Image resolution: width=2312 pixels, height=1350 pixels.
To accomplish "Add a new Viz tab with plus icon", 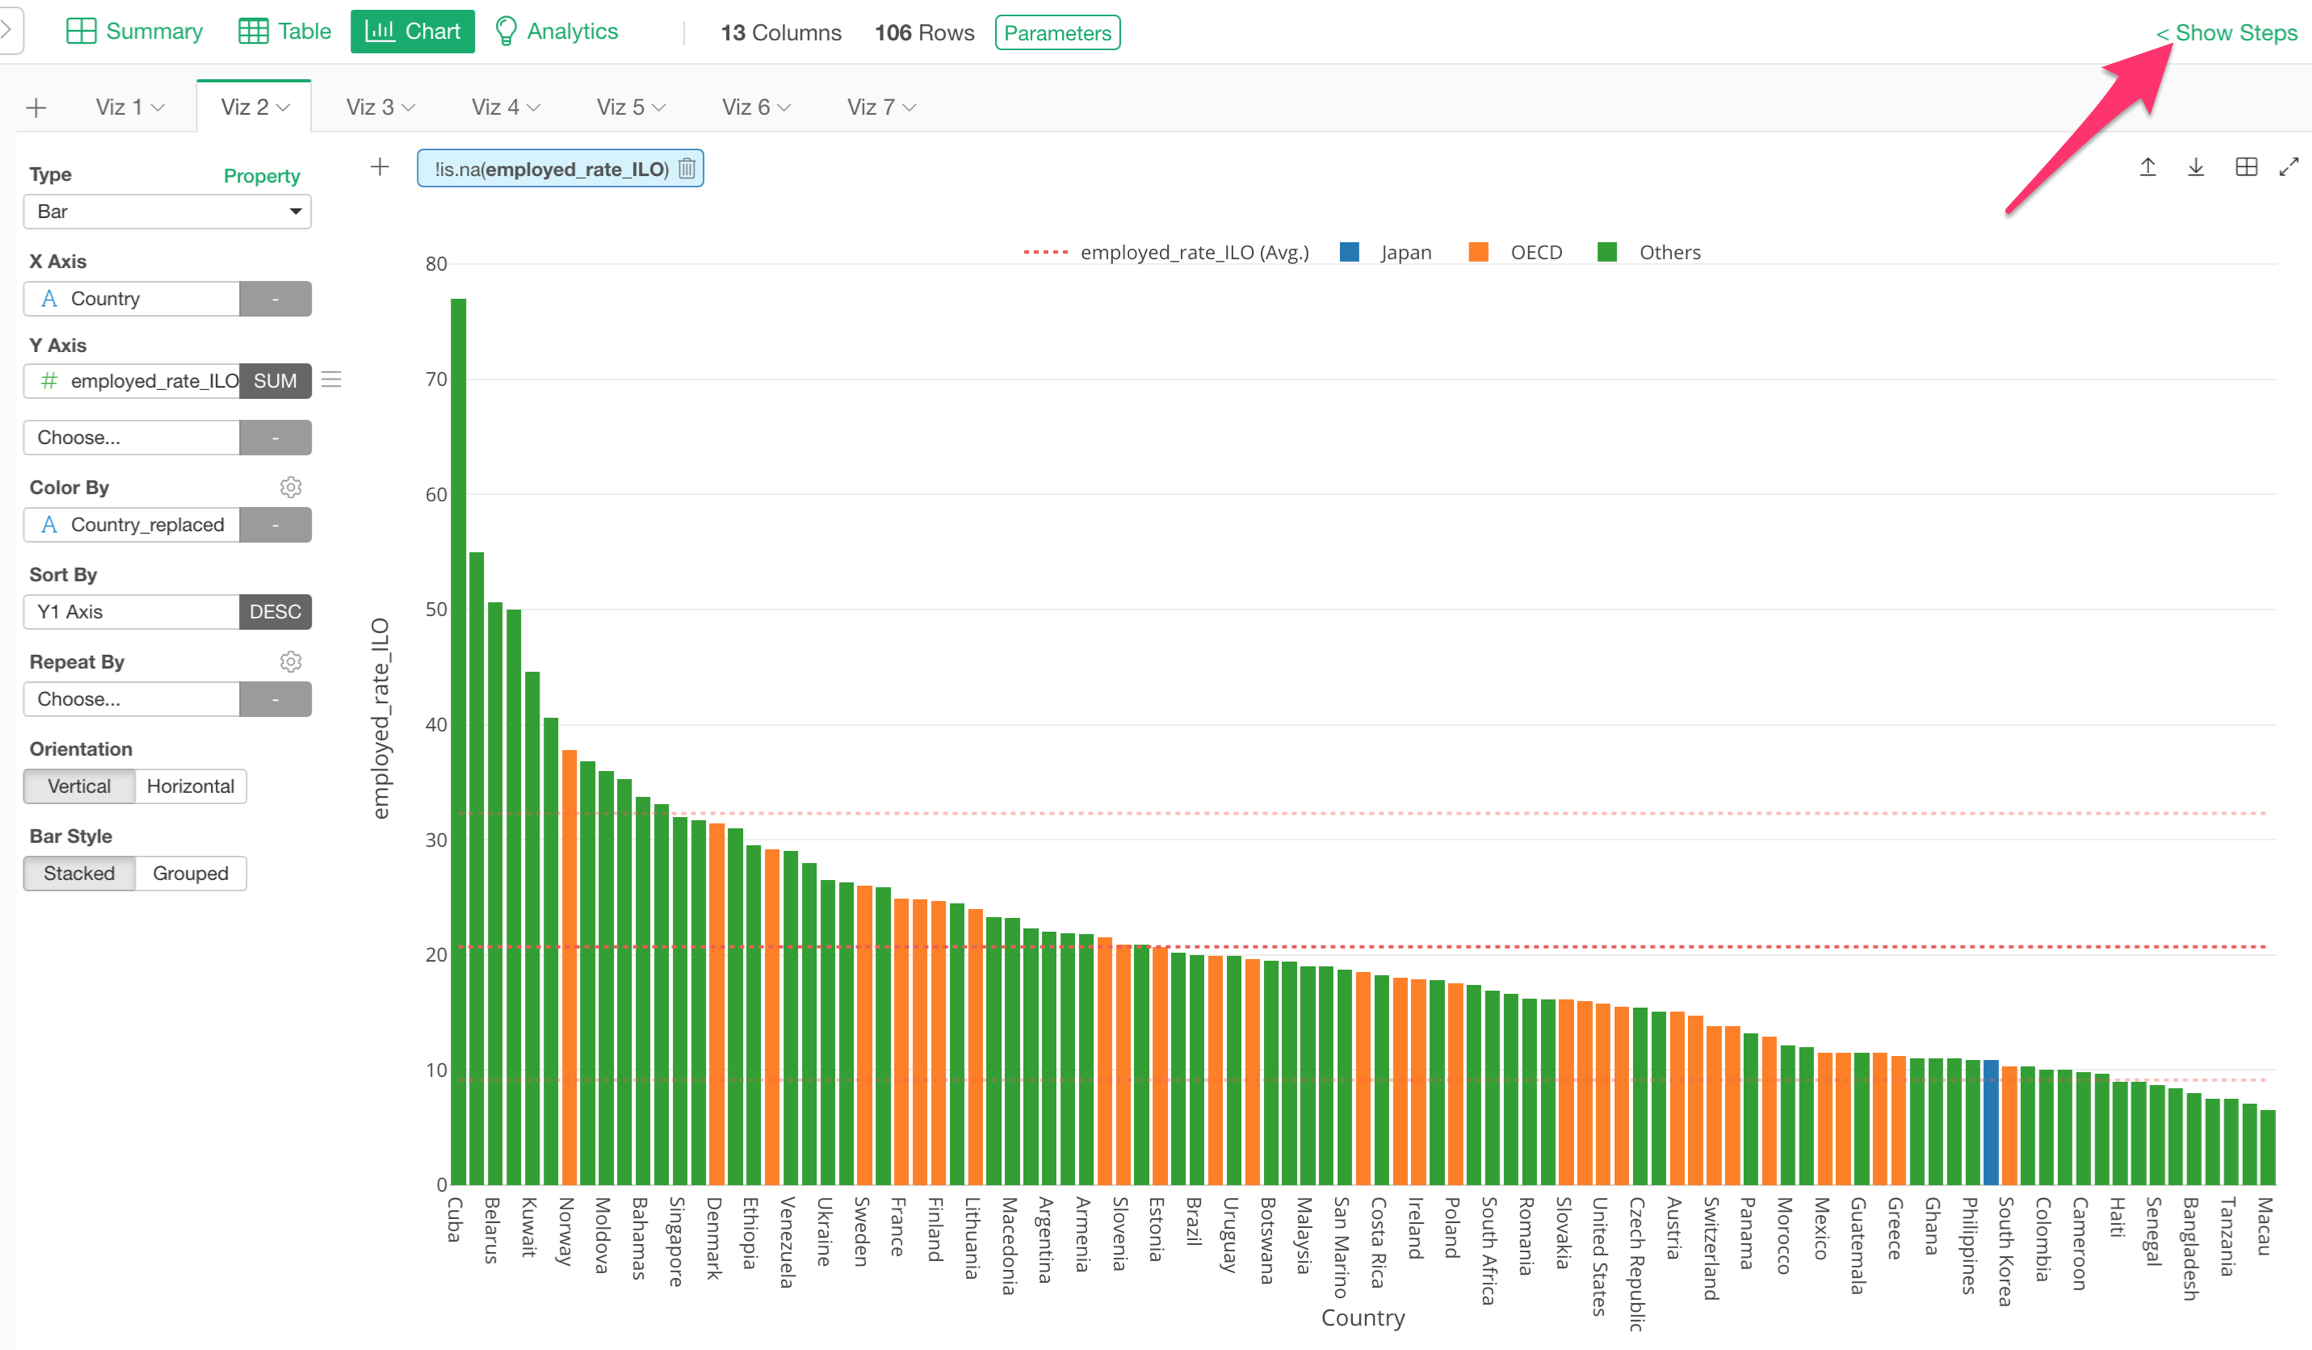I will (x=37, y=108).
